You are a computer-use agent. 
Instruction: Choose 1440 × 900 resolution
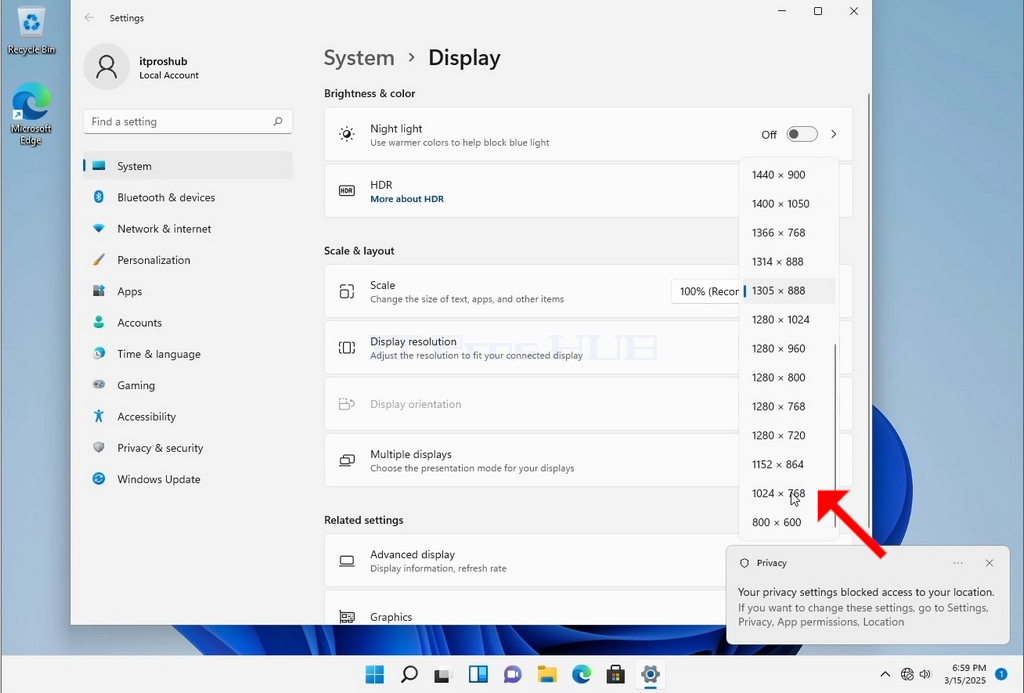pos(789,174)
